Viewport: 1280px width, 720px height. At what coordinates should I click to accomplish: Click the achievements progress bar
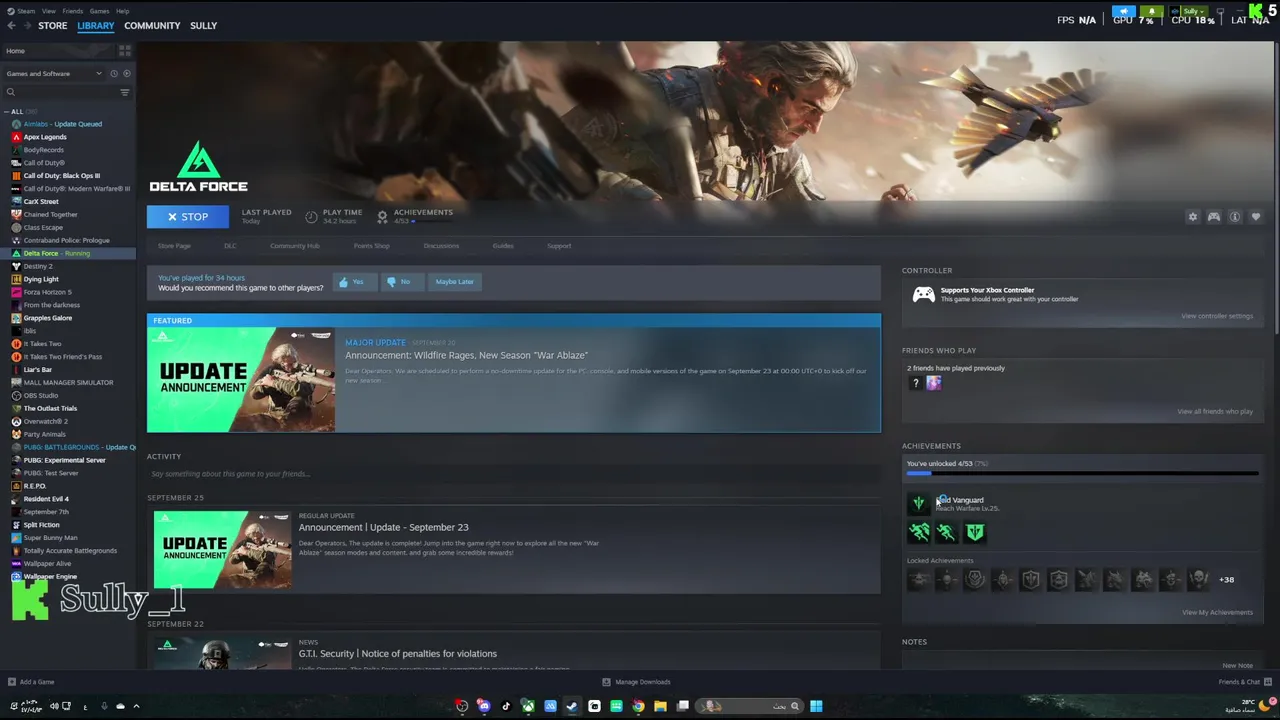(x=1082, y=473)
